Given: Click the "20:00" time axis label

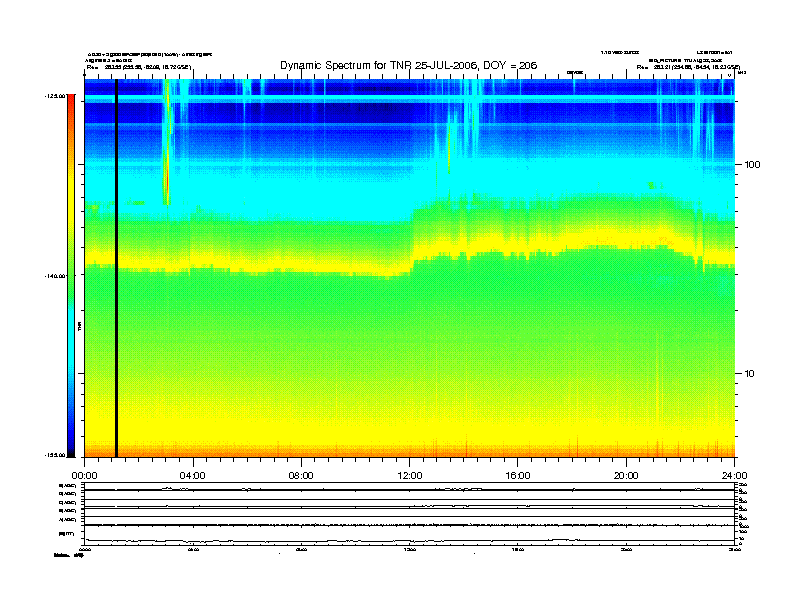Looking at the screenshot, I should point(626,476).
